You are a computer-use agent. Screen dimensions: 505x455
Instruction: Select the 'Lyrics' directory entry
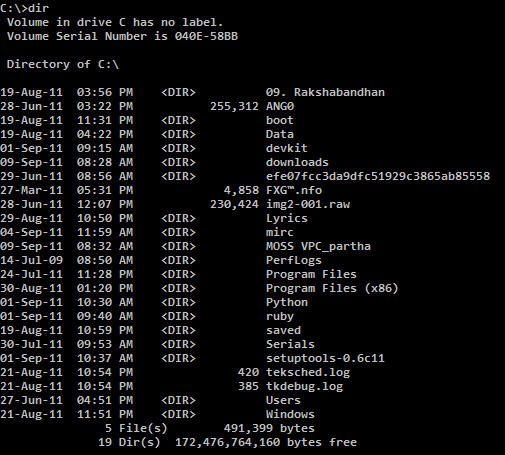click(x=287, y=218)
